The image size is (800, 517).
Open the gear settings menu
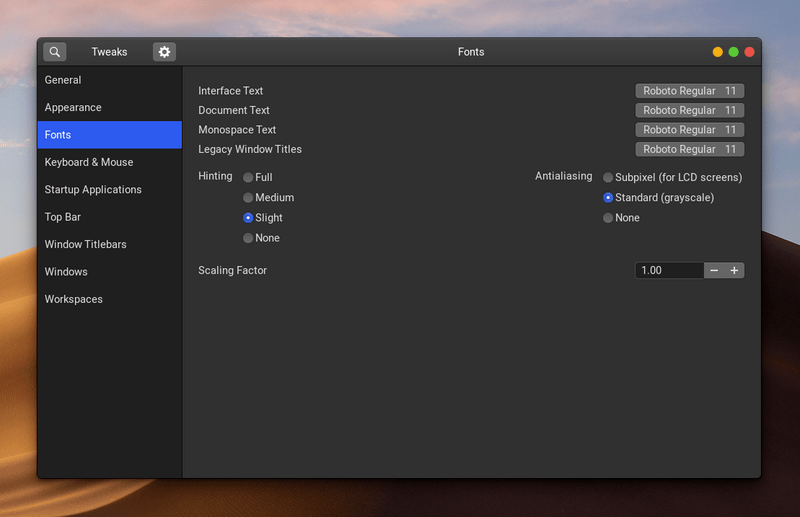pos(164,52)
